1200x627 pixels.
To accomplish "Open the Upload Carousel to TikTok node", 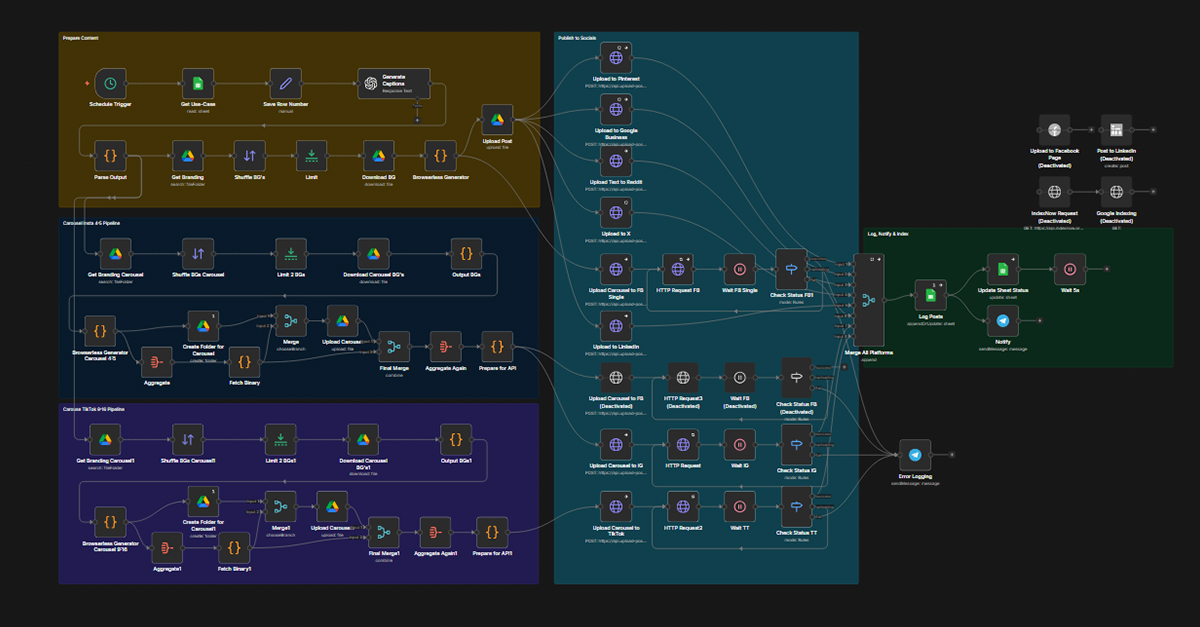I will 616,506.
